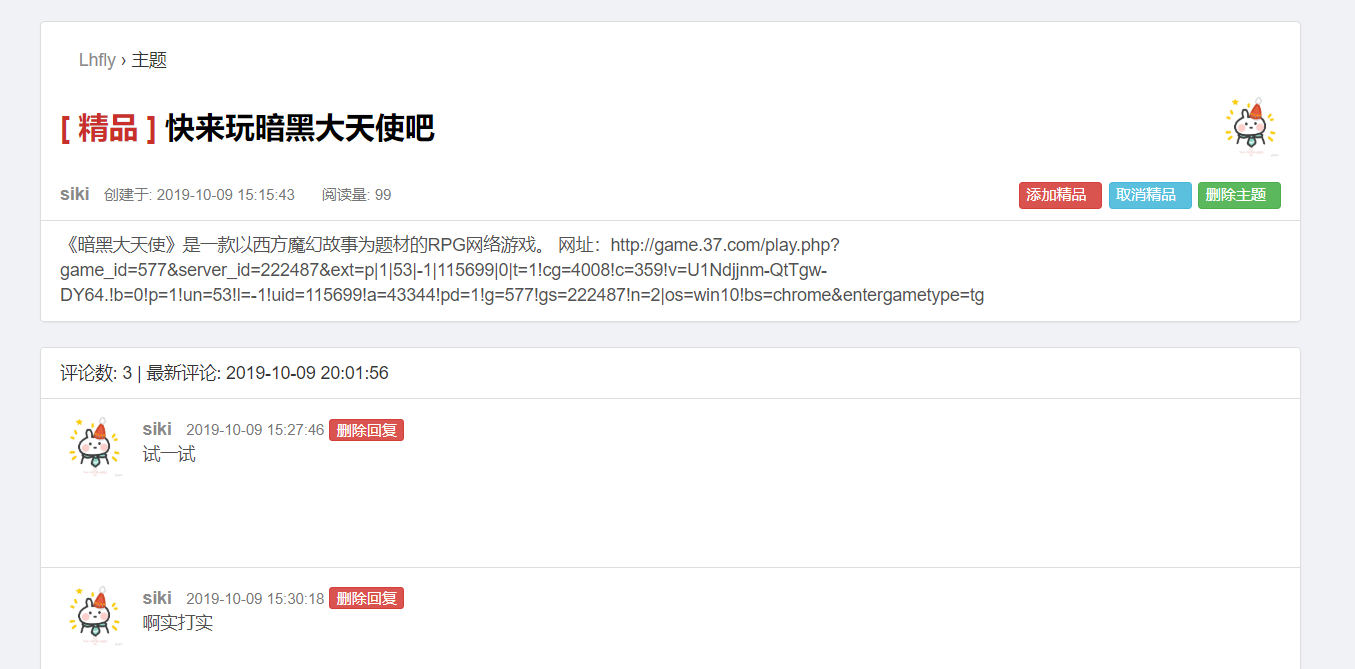Image resolution: width=1355 pixels, height=669 pixels.
Task: Click the game.37.com URL text in the post
Action: coord(522,270)
